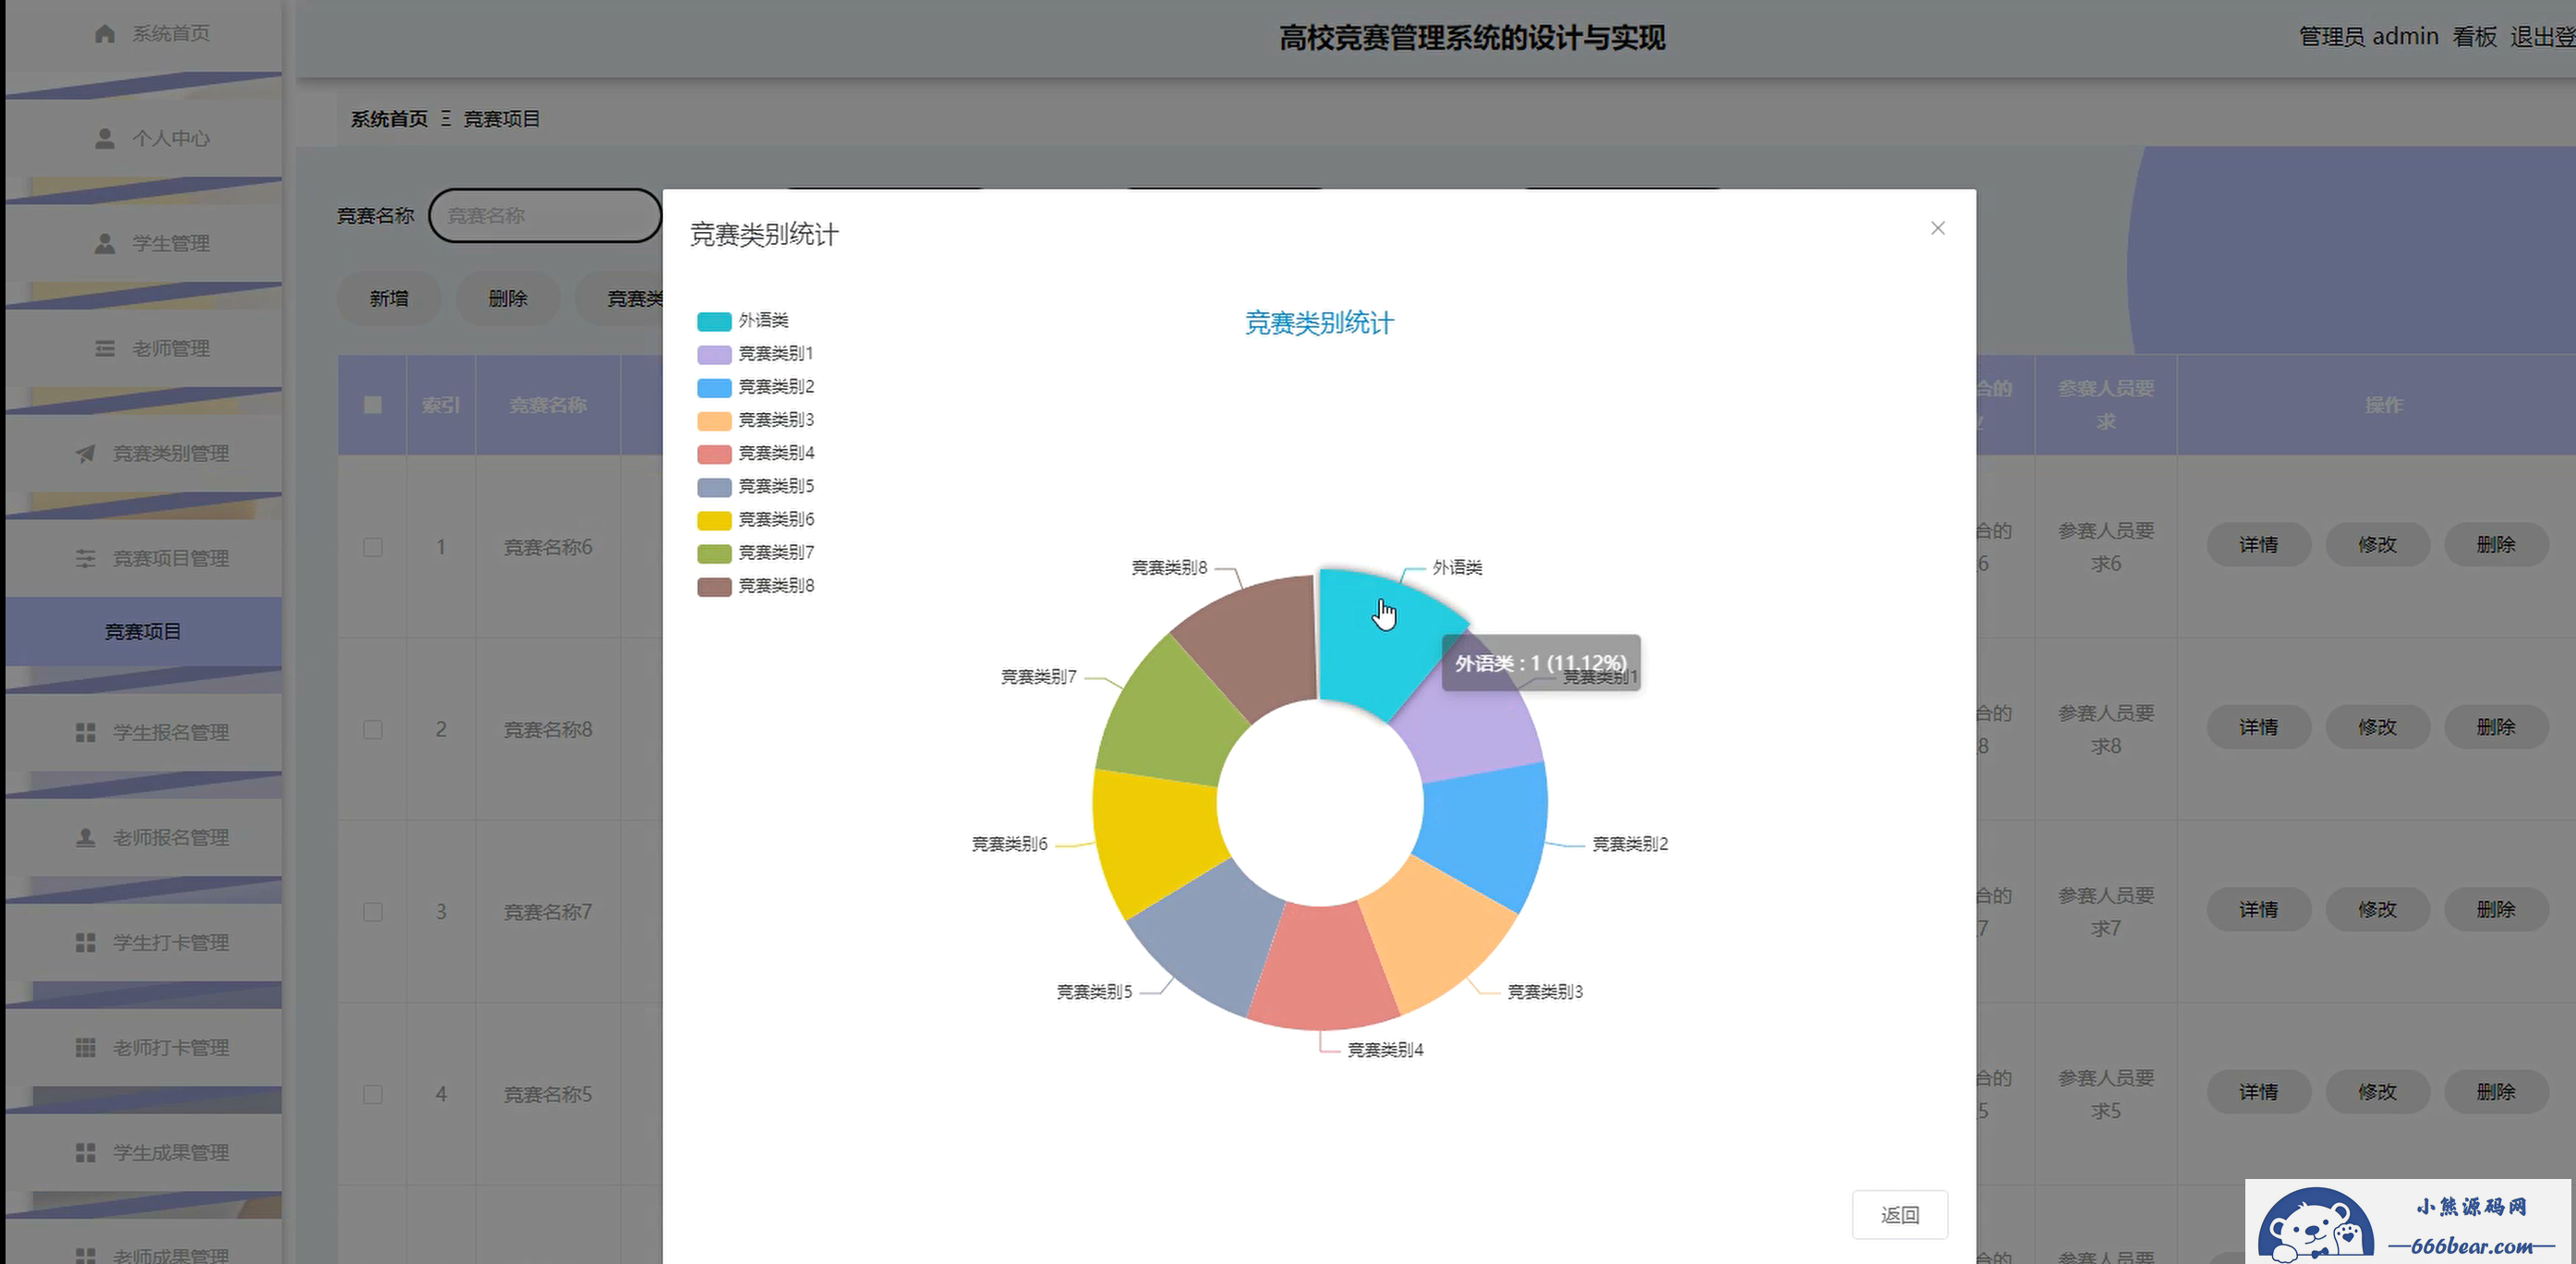Check the row 2 checkbox for 竞赛名称8
The height and width of the screenshot is (1264, 2576).
tap(372, 729)
